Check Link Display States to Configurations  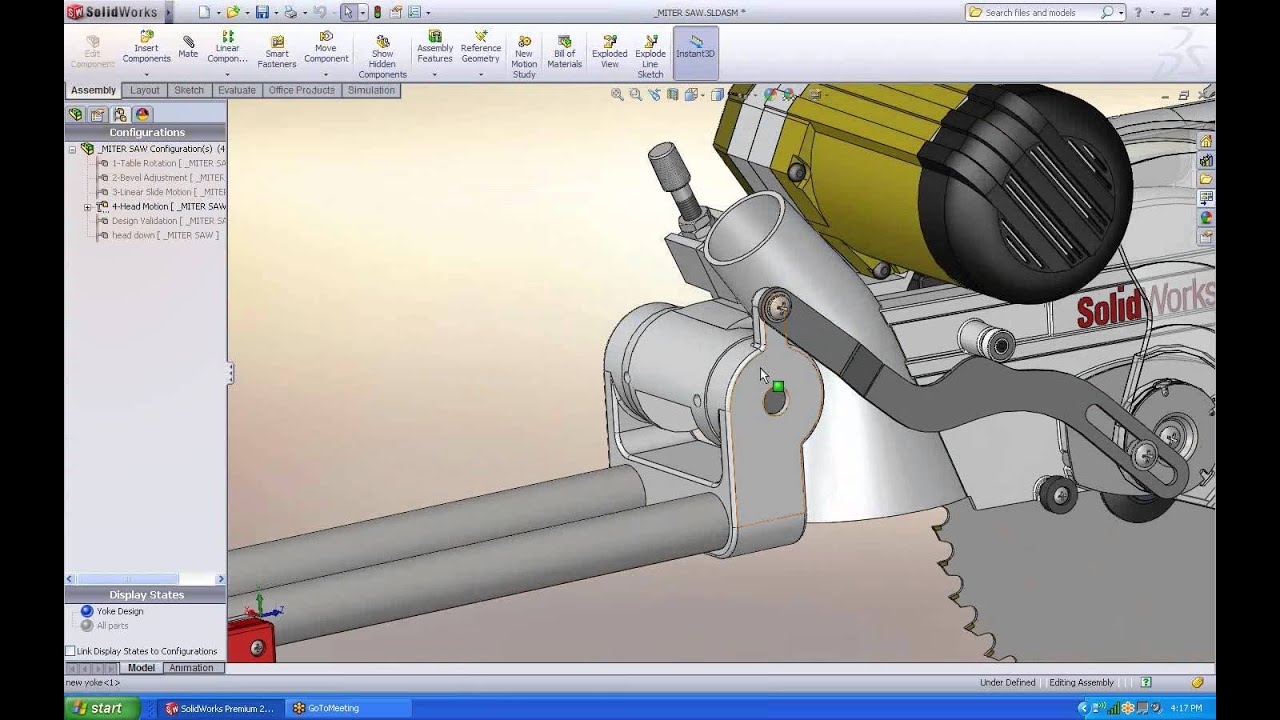point(70,651)
